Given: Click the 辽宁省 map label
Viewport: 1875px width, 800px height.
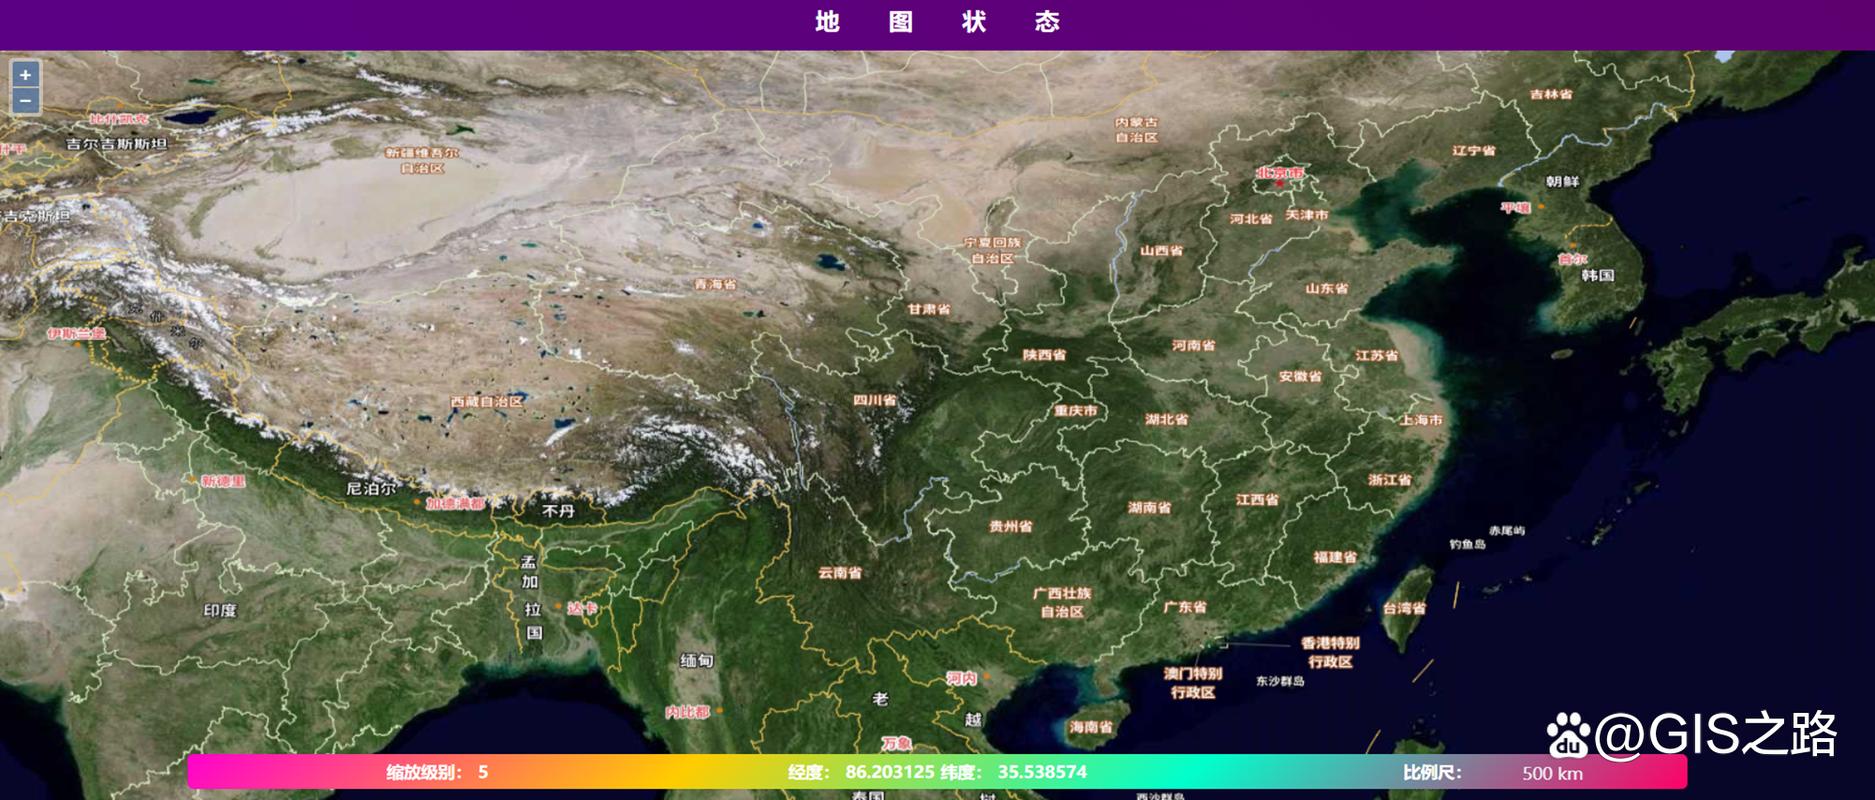Looking at the screenshot, I should click(x=1473, y=151).
